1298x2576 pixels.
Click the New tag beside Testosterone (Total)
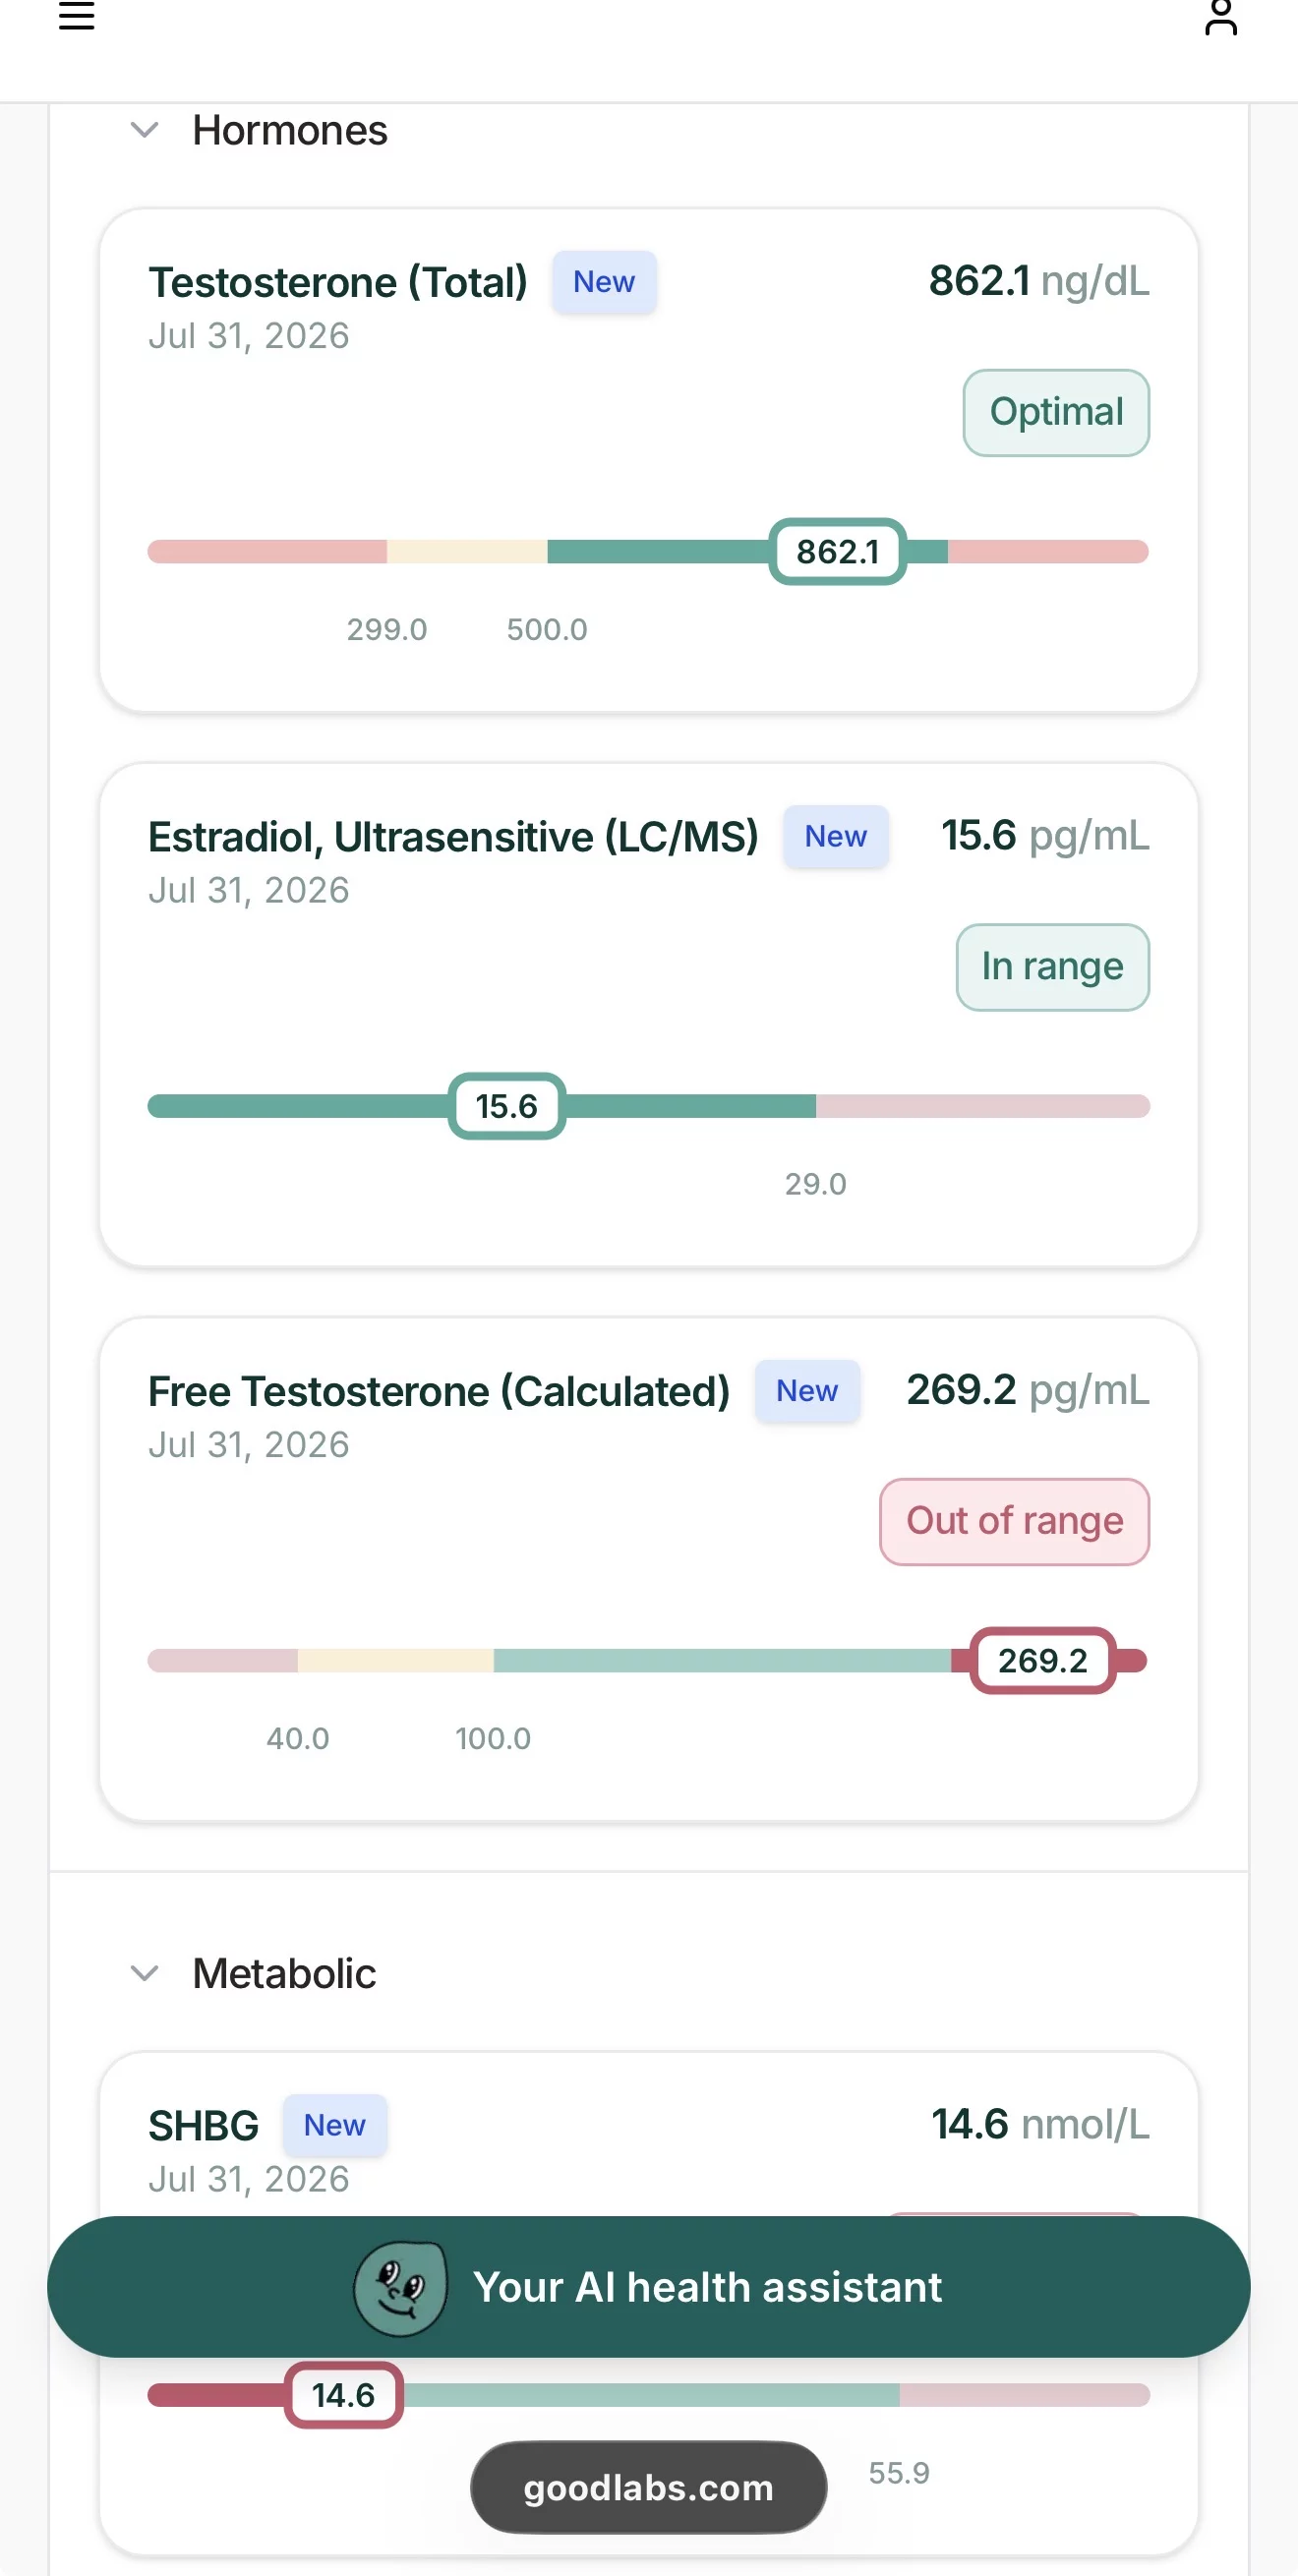tap(604, 282)
